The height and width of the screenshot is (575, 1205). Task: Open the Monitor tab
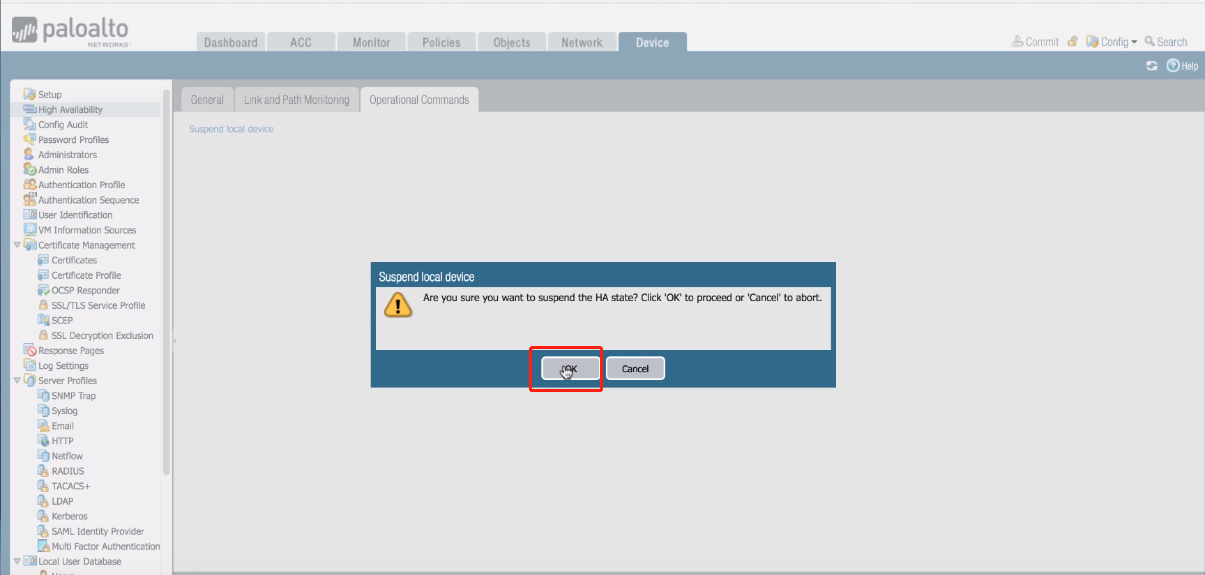tap(371, 42)
